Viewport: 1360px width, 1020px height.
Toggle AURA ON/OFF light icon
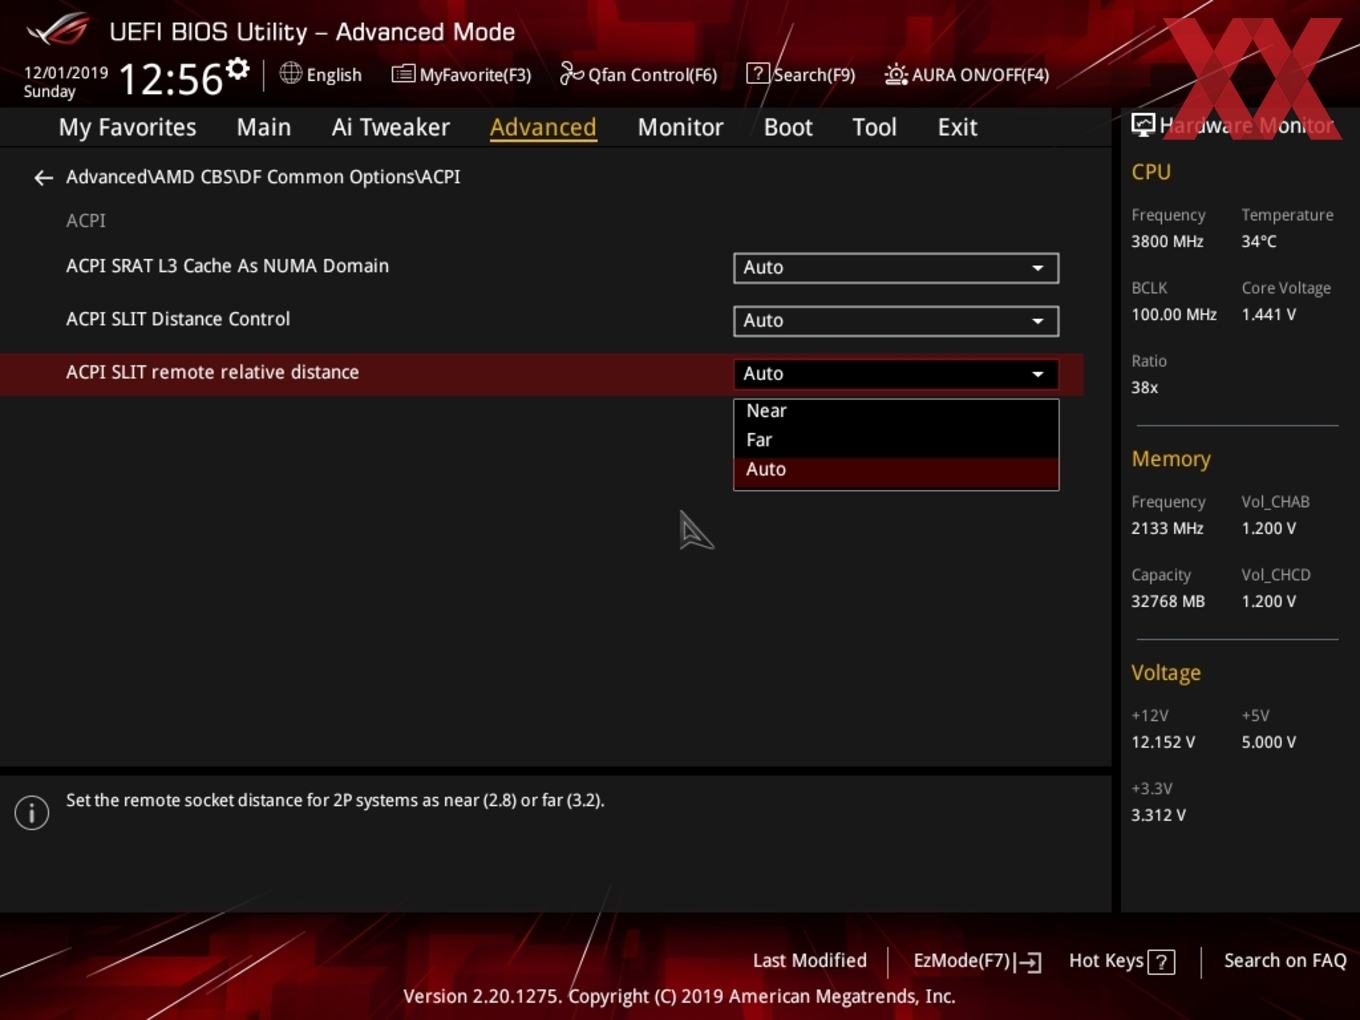pyautogui.click(x=896, y=74)
